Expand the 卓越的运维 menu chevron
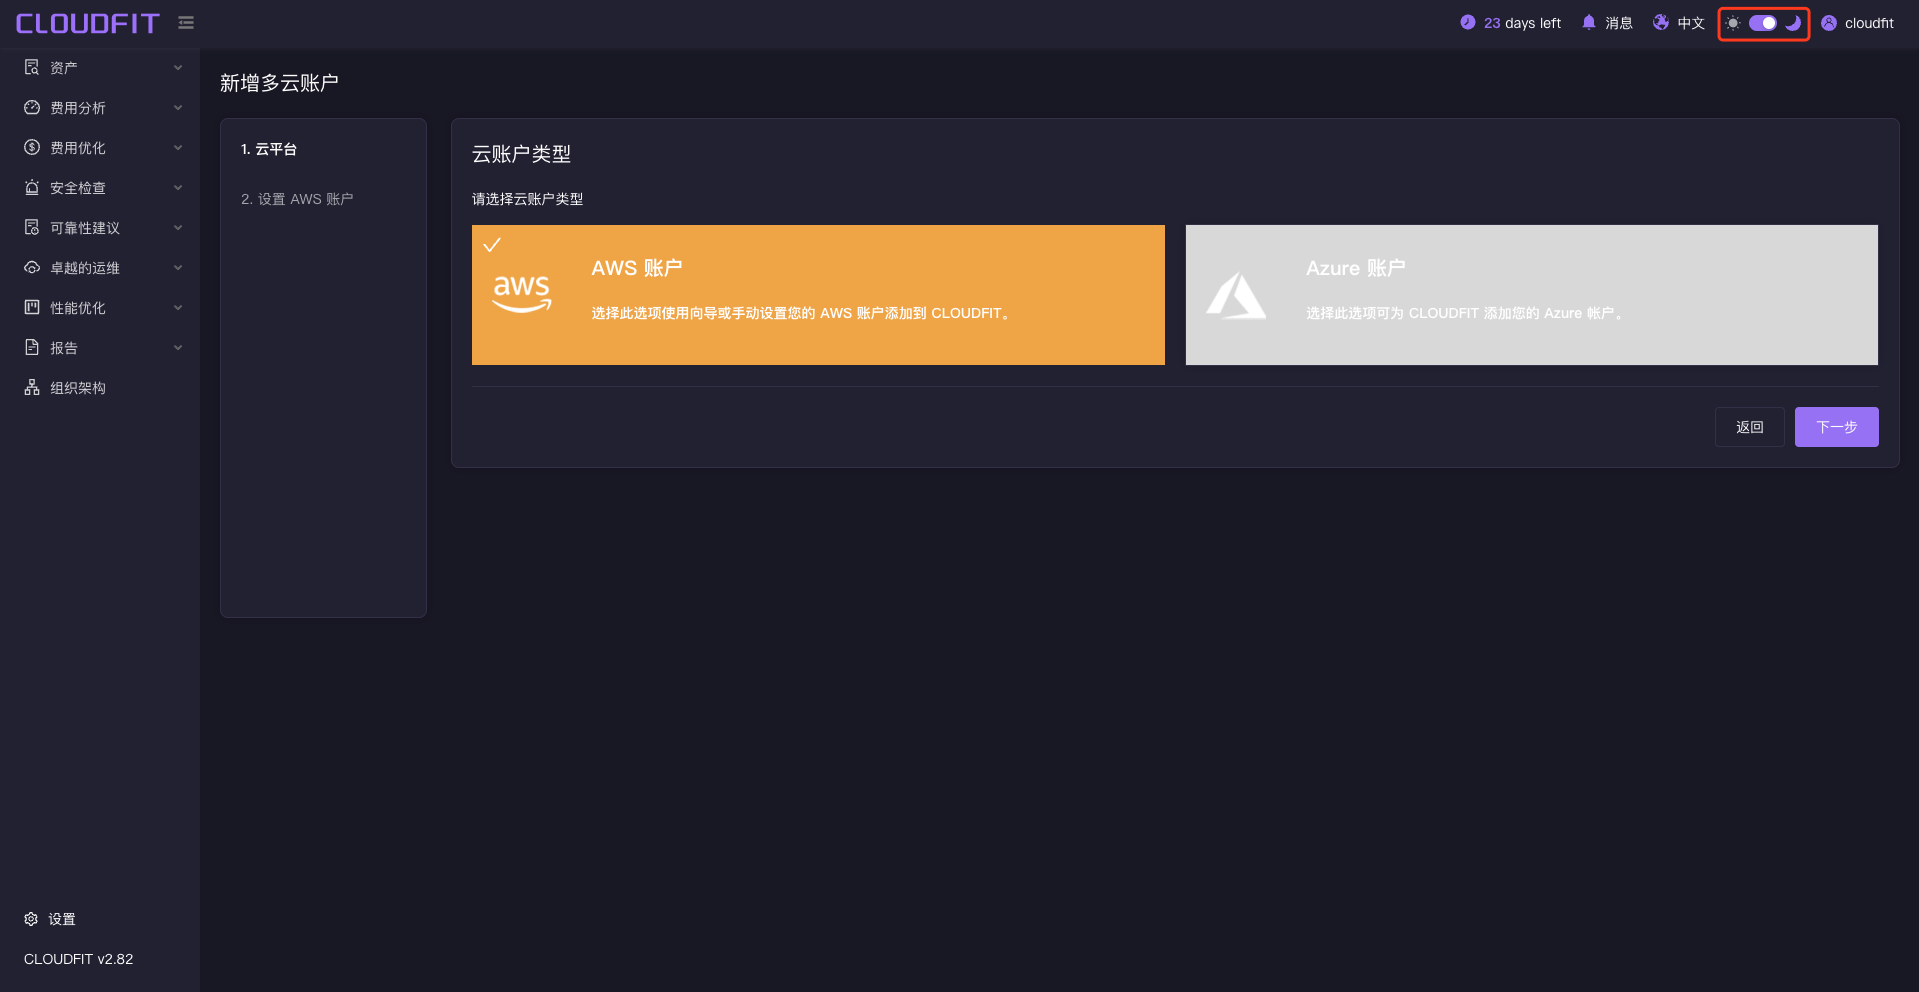Viewport: 1919px width, 992px height. pos(178,267)
